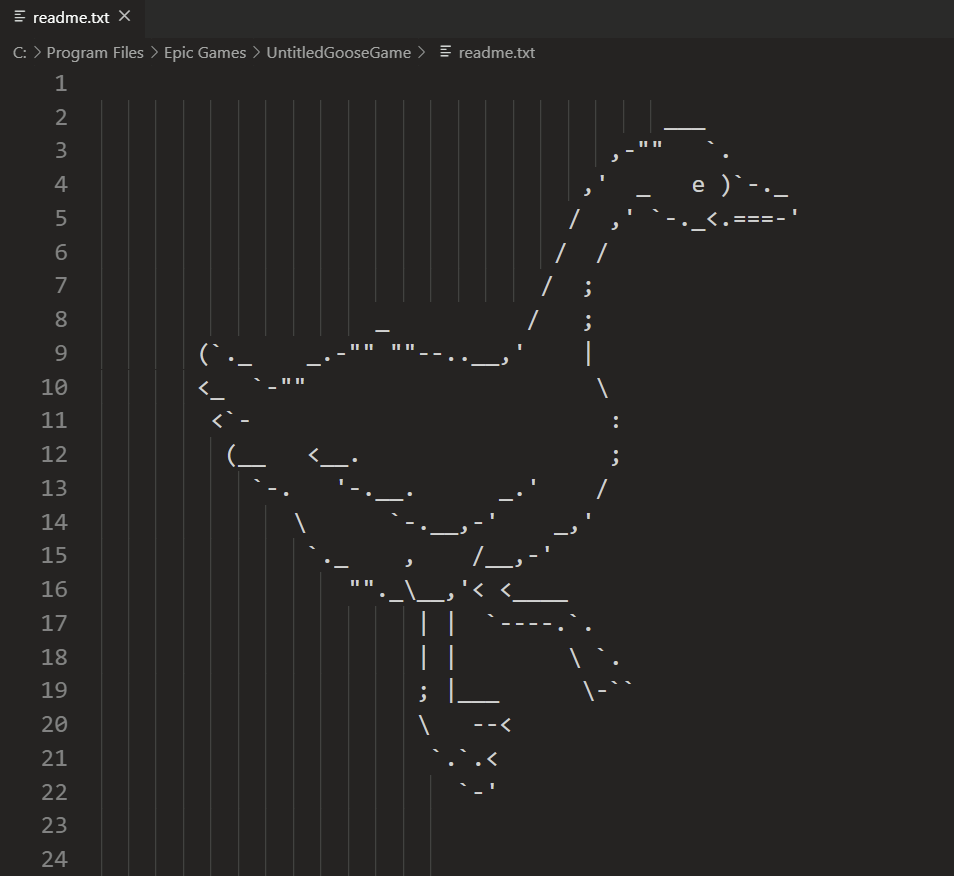Select line number 24 in the gutter
Screen dimensions: 954x876
tap(54, 859)
